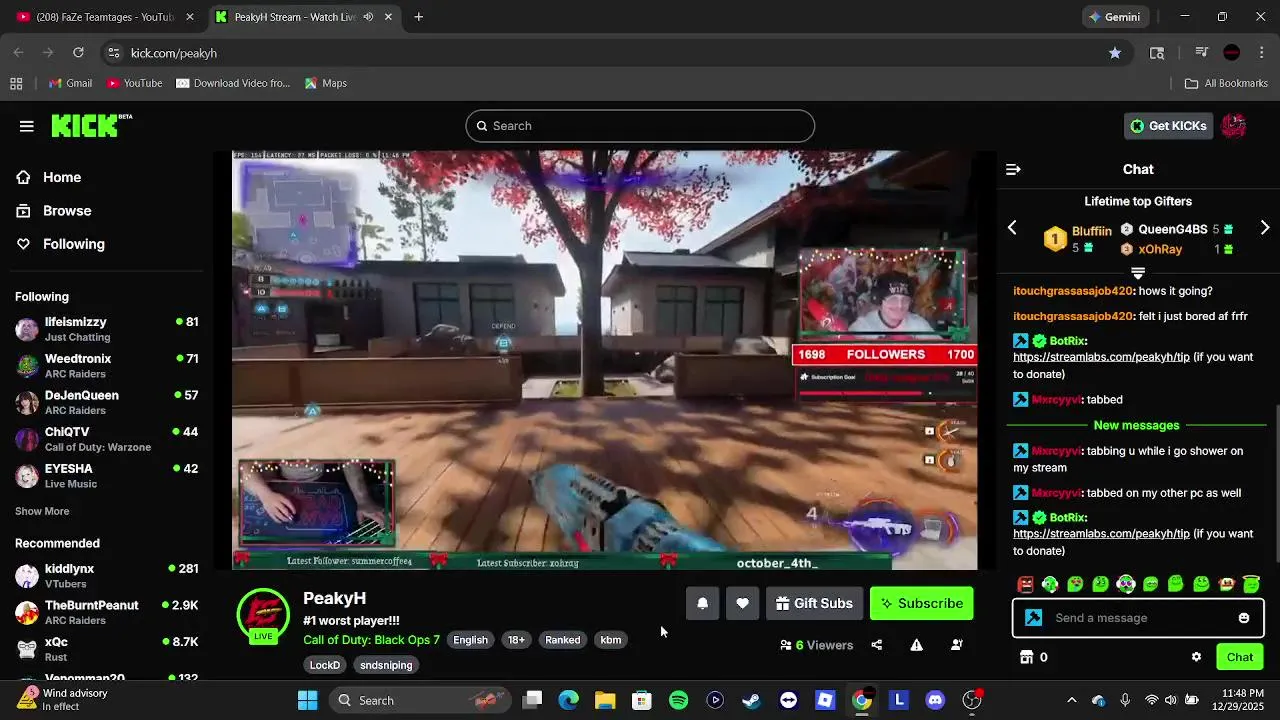The image size is (1280, 720).
Task: Open the user profile avatar menu
Action: (1234, 126)
